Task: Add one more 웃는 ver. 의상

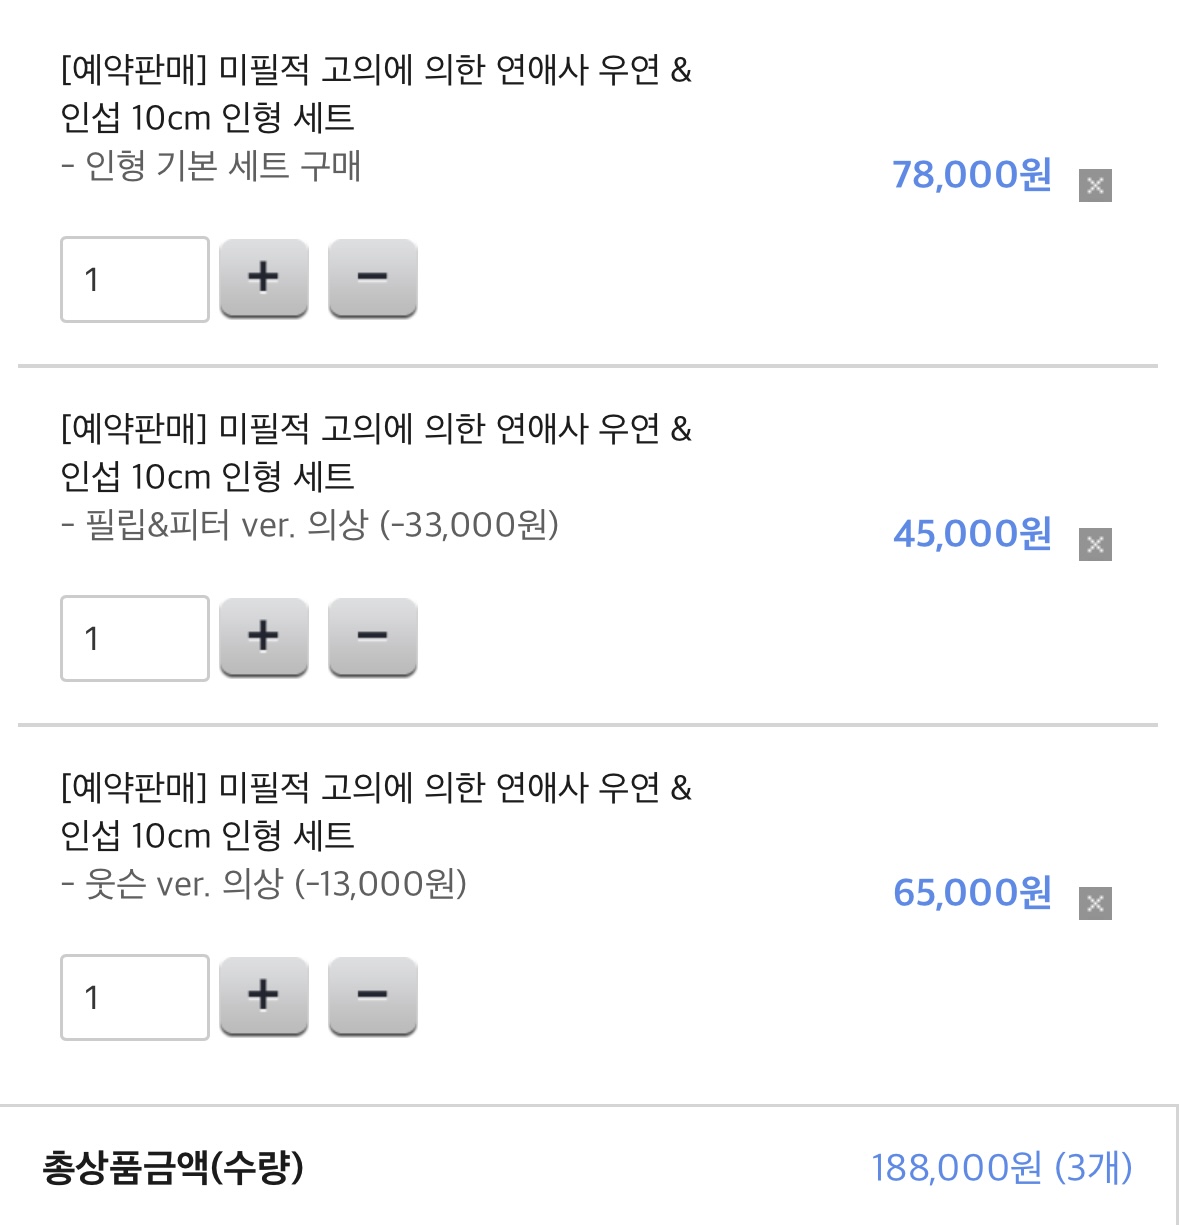Action: tap(263, 996)
